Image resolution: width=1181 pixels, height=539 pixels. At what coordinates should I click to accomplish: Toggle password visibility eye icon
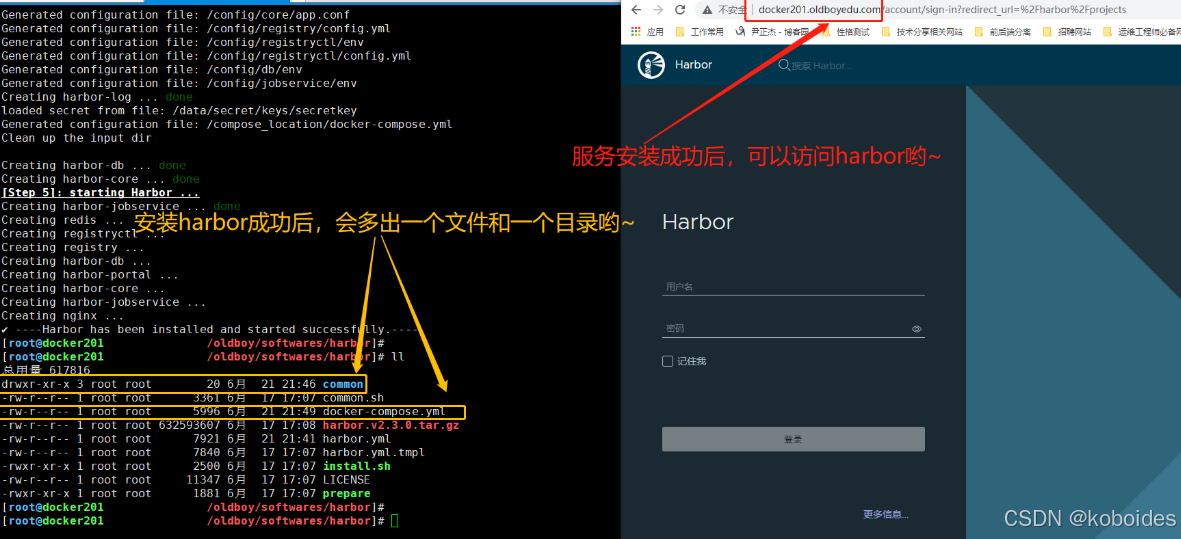click(x=917, y=329)
